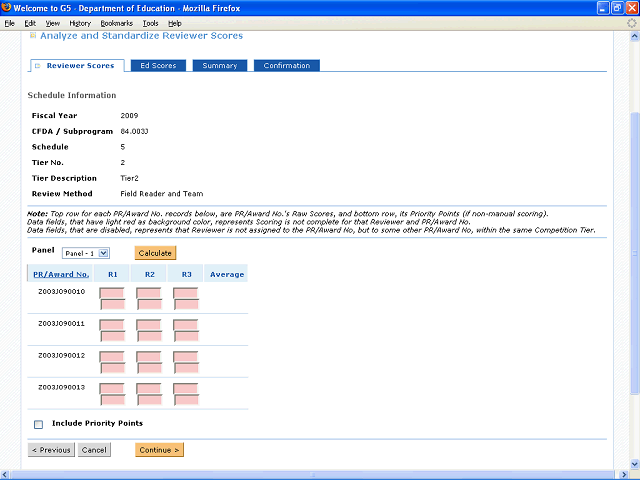Click the R1 column header
The height and width of the screenshot is (480, 640).
coord(113,274)
